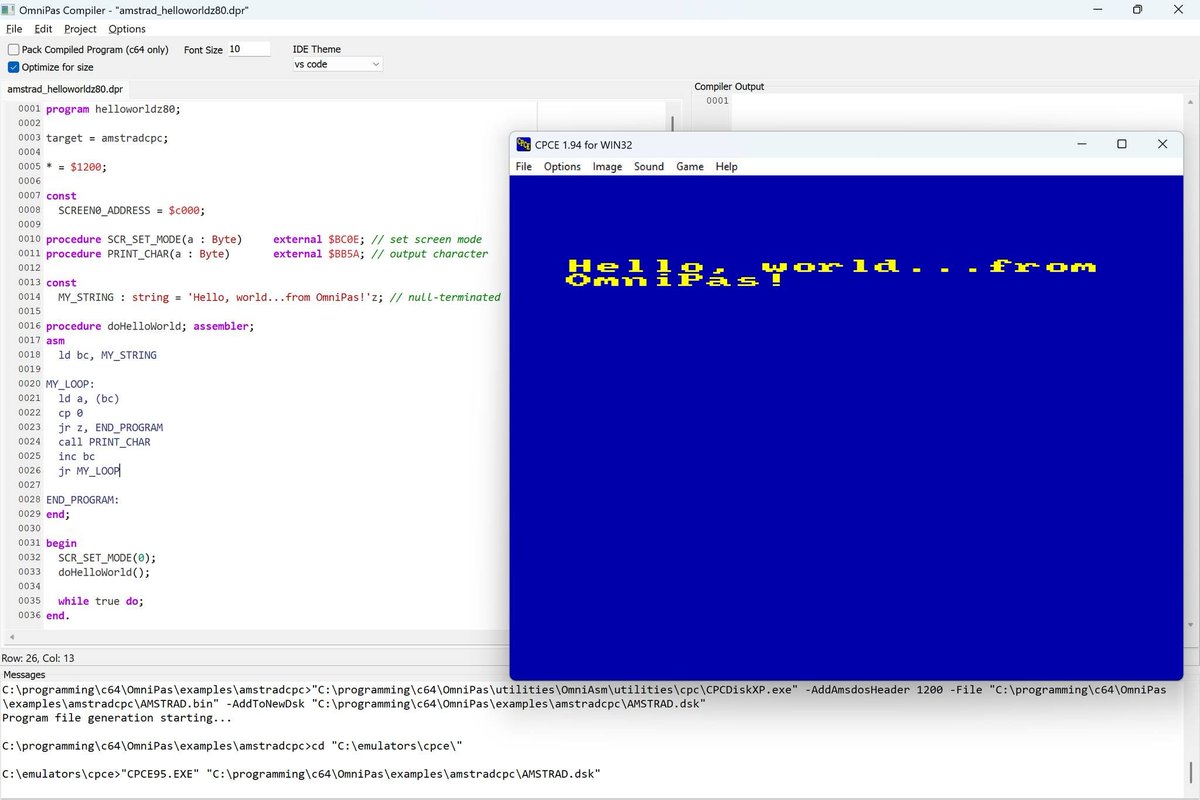Enable Pack Compiled Program (c64 only)
Viewport: 1200px width, 800px height.
(13, 48)
